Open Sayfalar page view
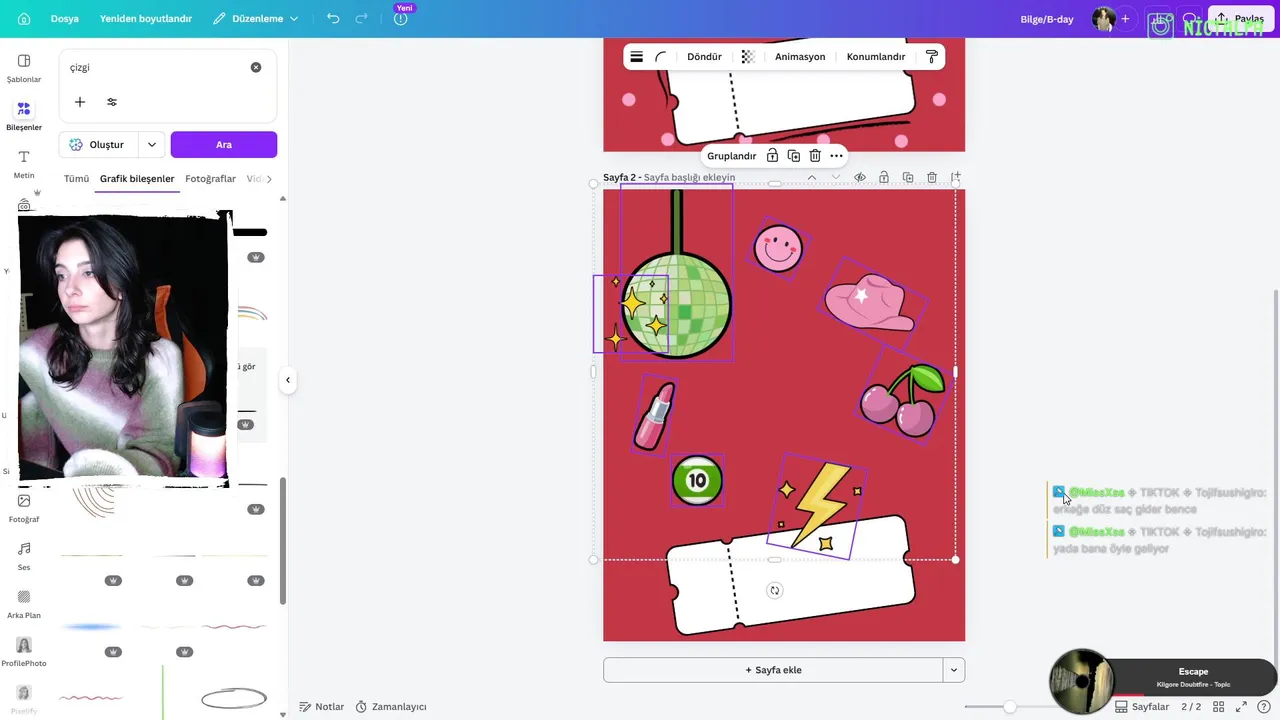Screen dimensions: 1280x720 [x=1142, y=707]
